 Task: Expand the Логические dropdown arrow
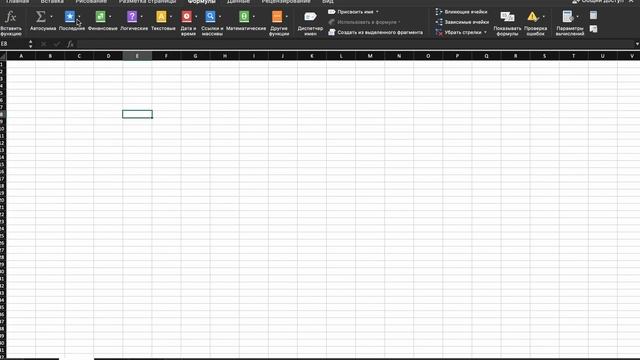click(141, 17)
